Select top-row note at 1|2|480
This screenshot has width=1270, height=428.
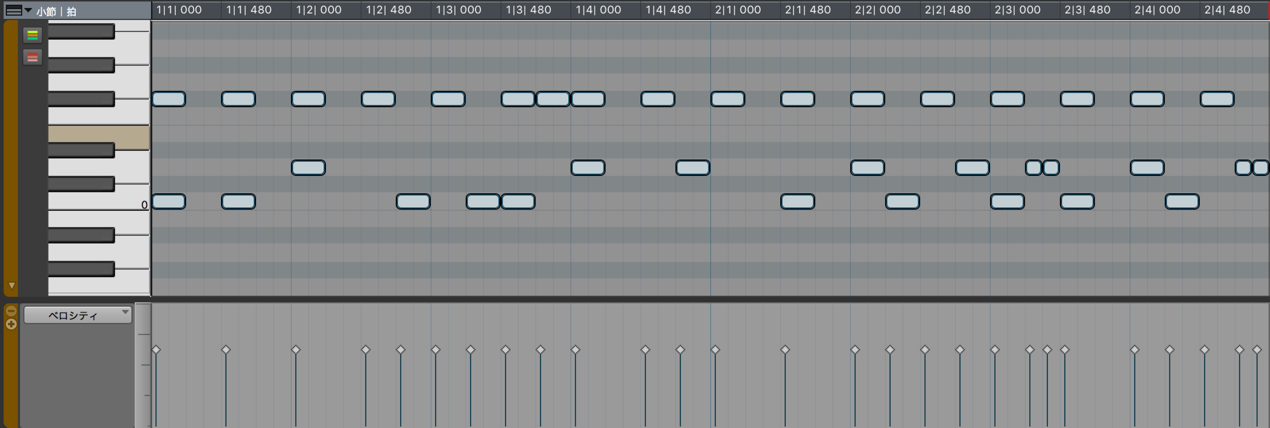pyautogui.click(x=378, y=99)
